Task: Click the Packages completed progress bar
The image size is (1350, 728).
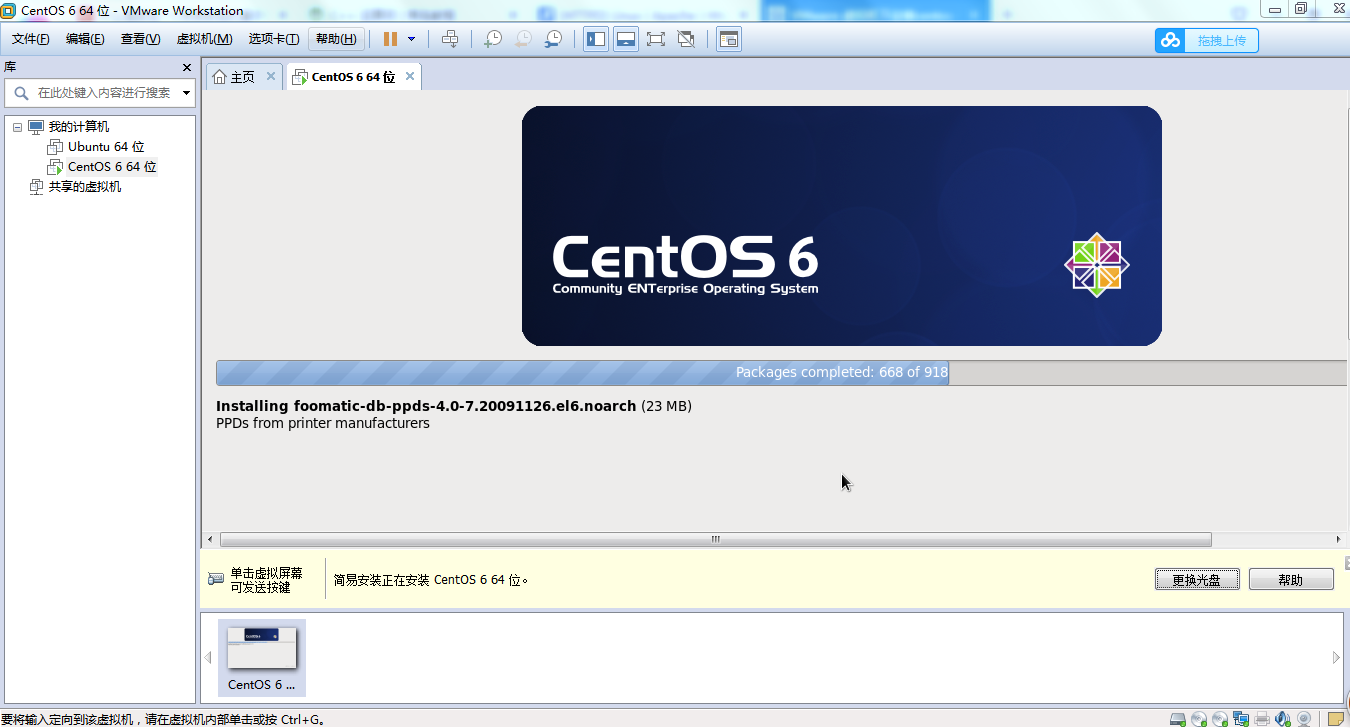Action: coord(781,373)
